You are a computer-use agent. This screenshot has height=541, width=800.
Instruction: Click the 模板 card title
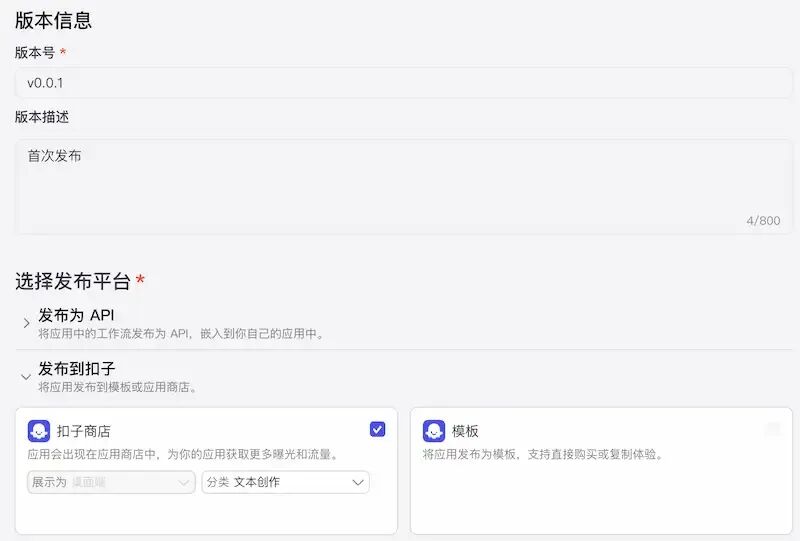tap(465, 431)
